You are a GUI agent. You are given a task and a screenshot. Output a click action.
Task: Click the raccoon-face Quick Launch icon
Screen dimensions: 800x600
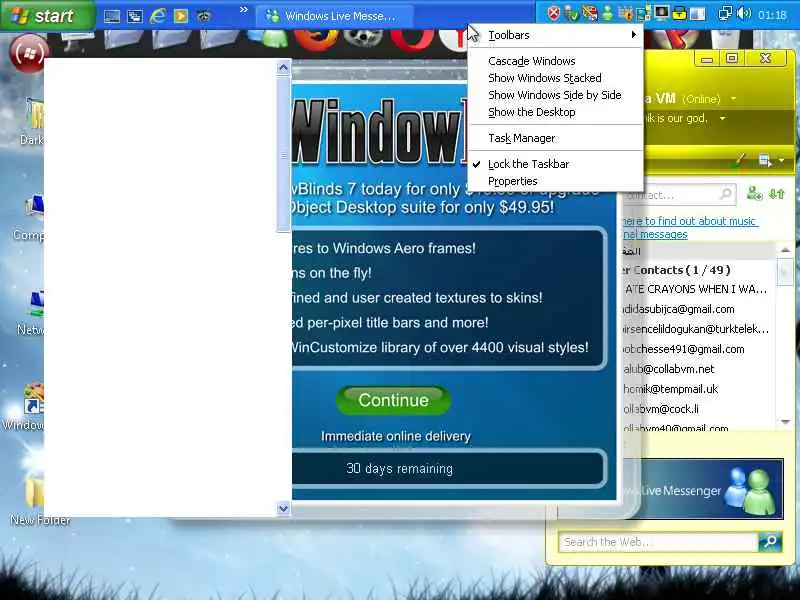click(204, 16)
